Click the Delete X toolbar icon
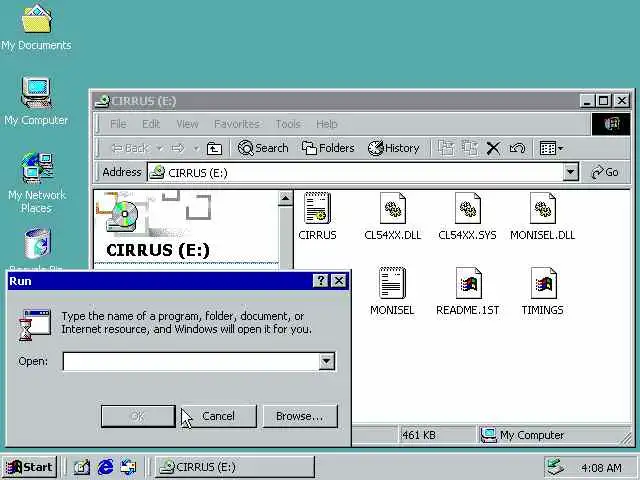This screenshot has width=640, height=480. pos(493,148)
